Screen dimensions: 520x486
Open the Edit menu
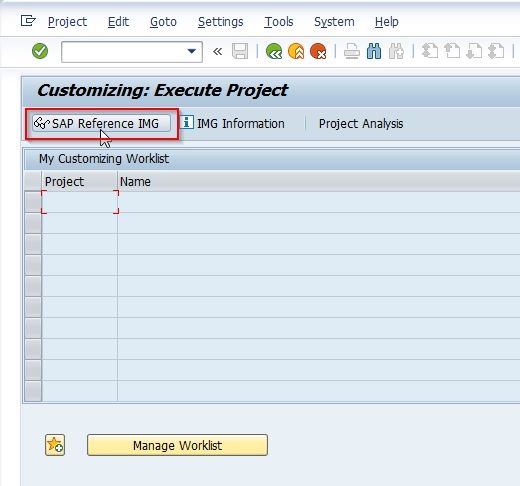pos(118,22)
